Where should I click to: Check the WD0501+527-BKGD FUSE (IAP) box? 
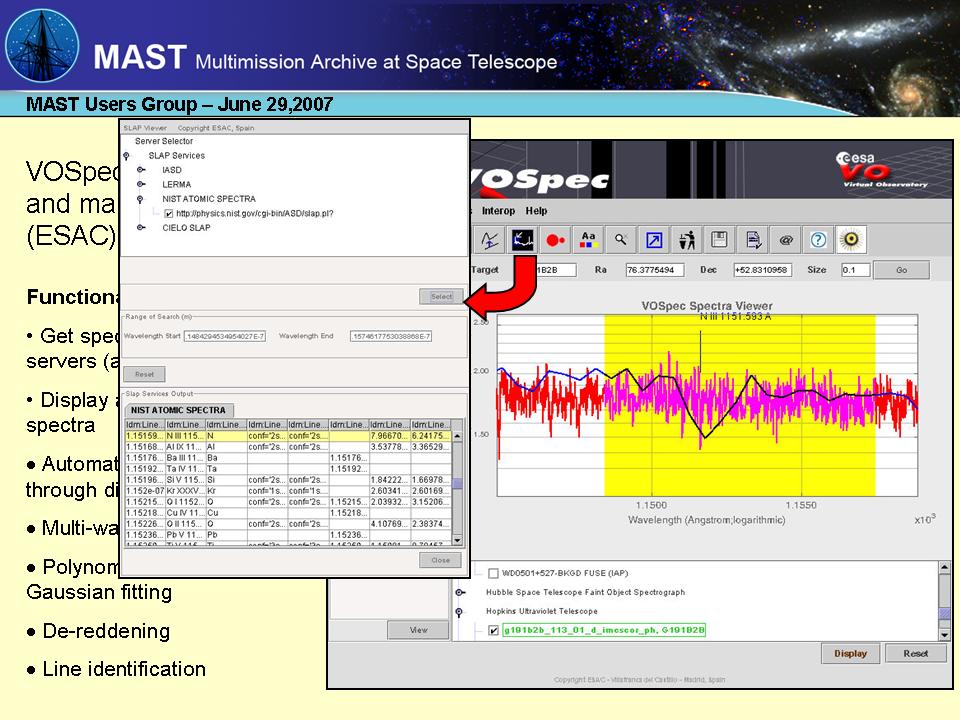[493, 574]
